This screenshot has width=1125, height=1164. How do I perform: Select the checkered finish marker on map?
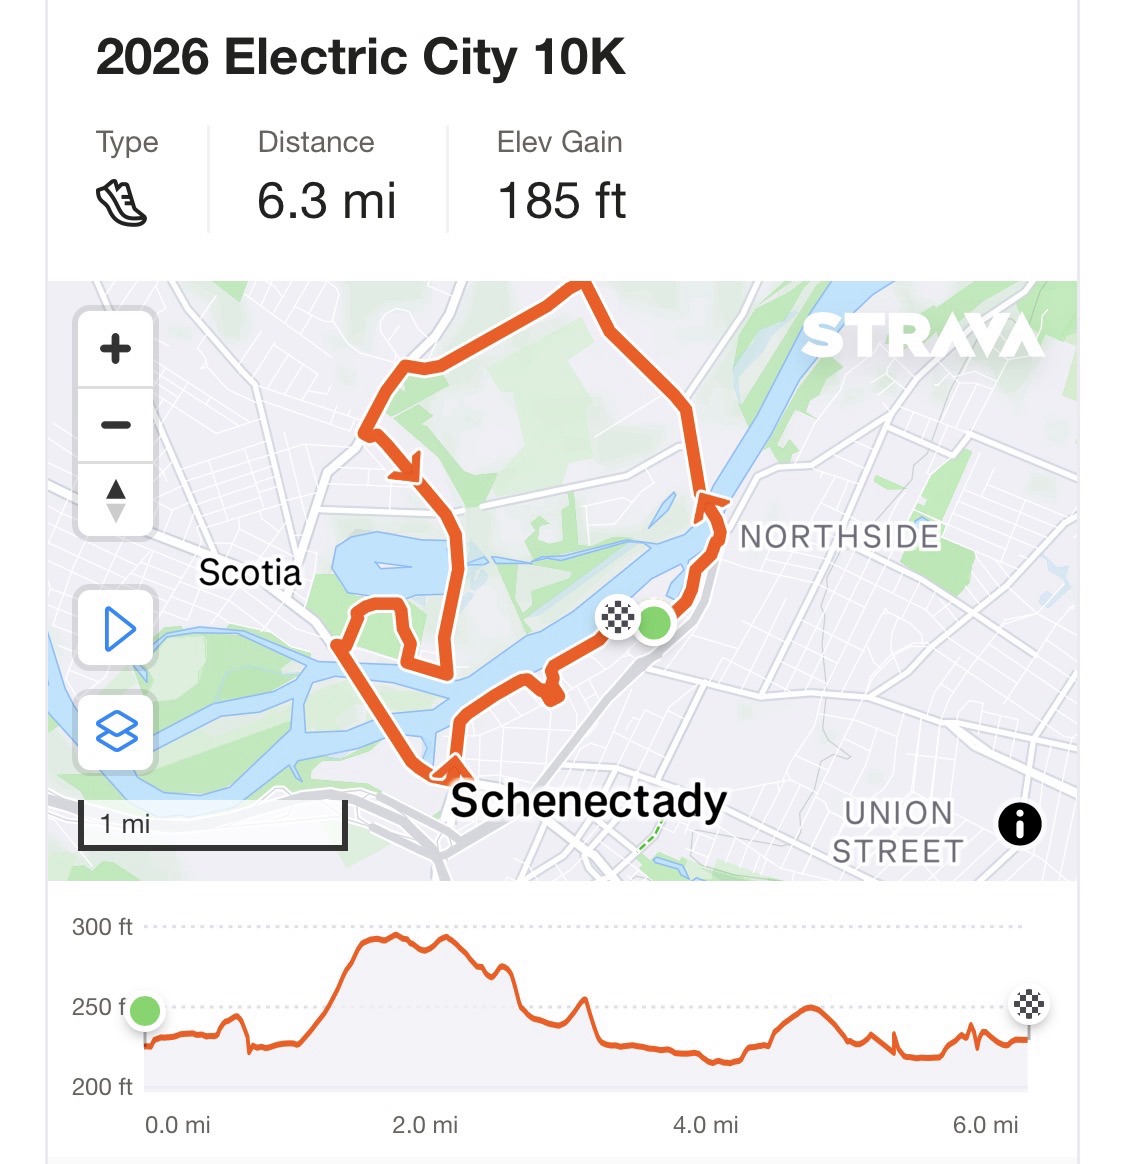pos(617,618)
